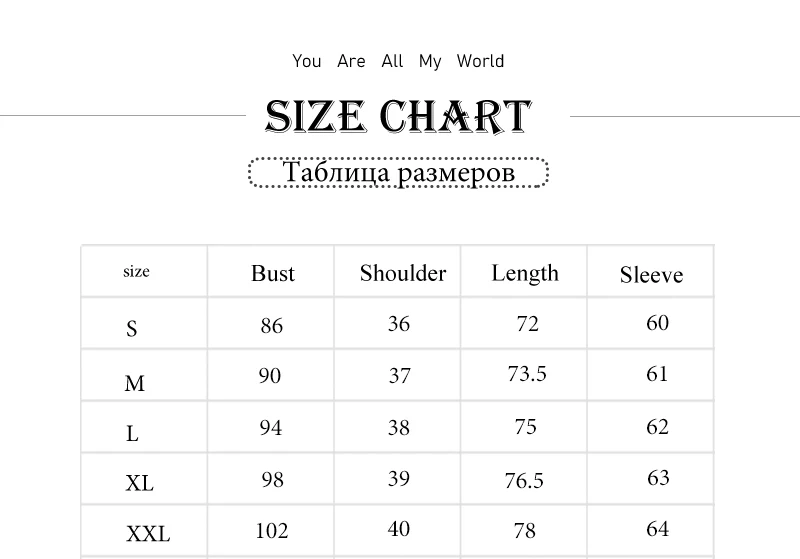
Task: Click the SIZE CHART heading
Action: [x=398, y=116]
